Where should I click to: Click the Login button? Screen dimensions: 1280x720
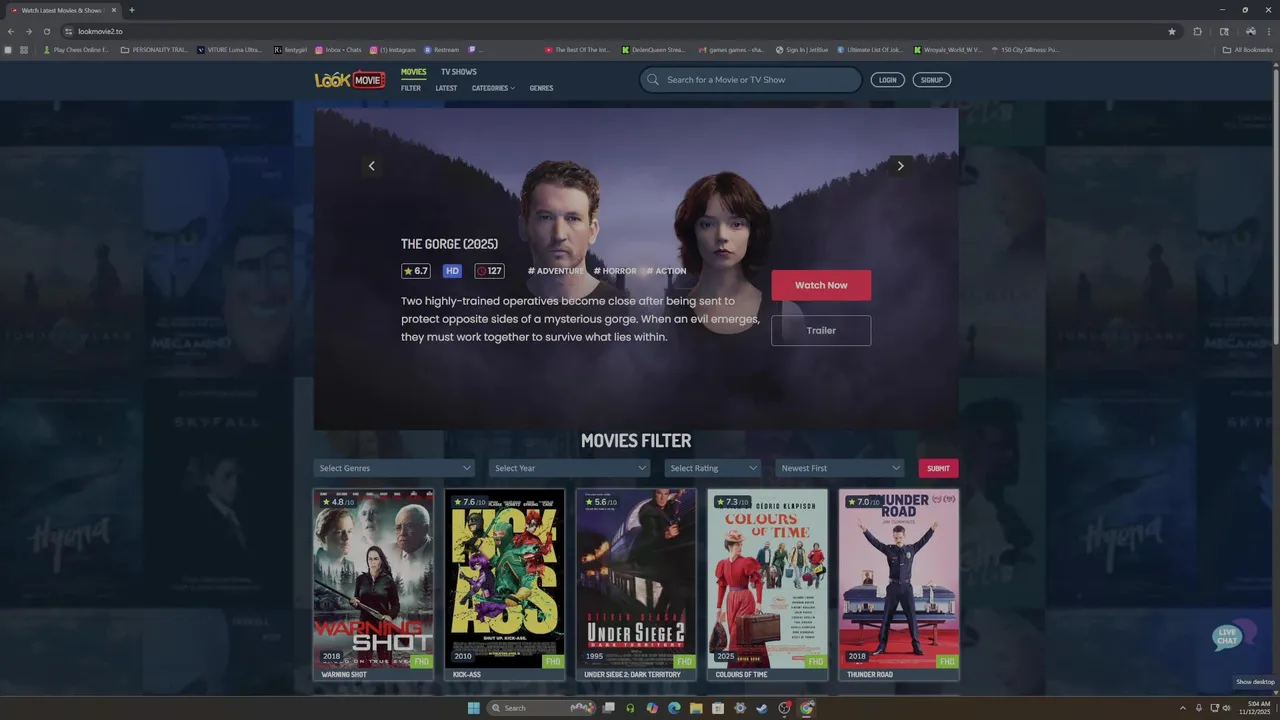(887, 80)
